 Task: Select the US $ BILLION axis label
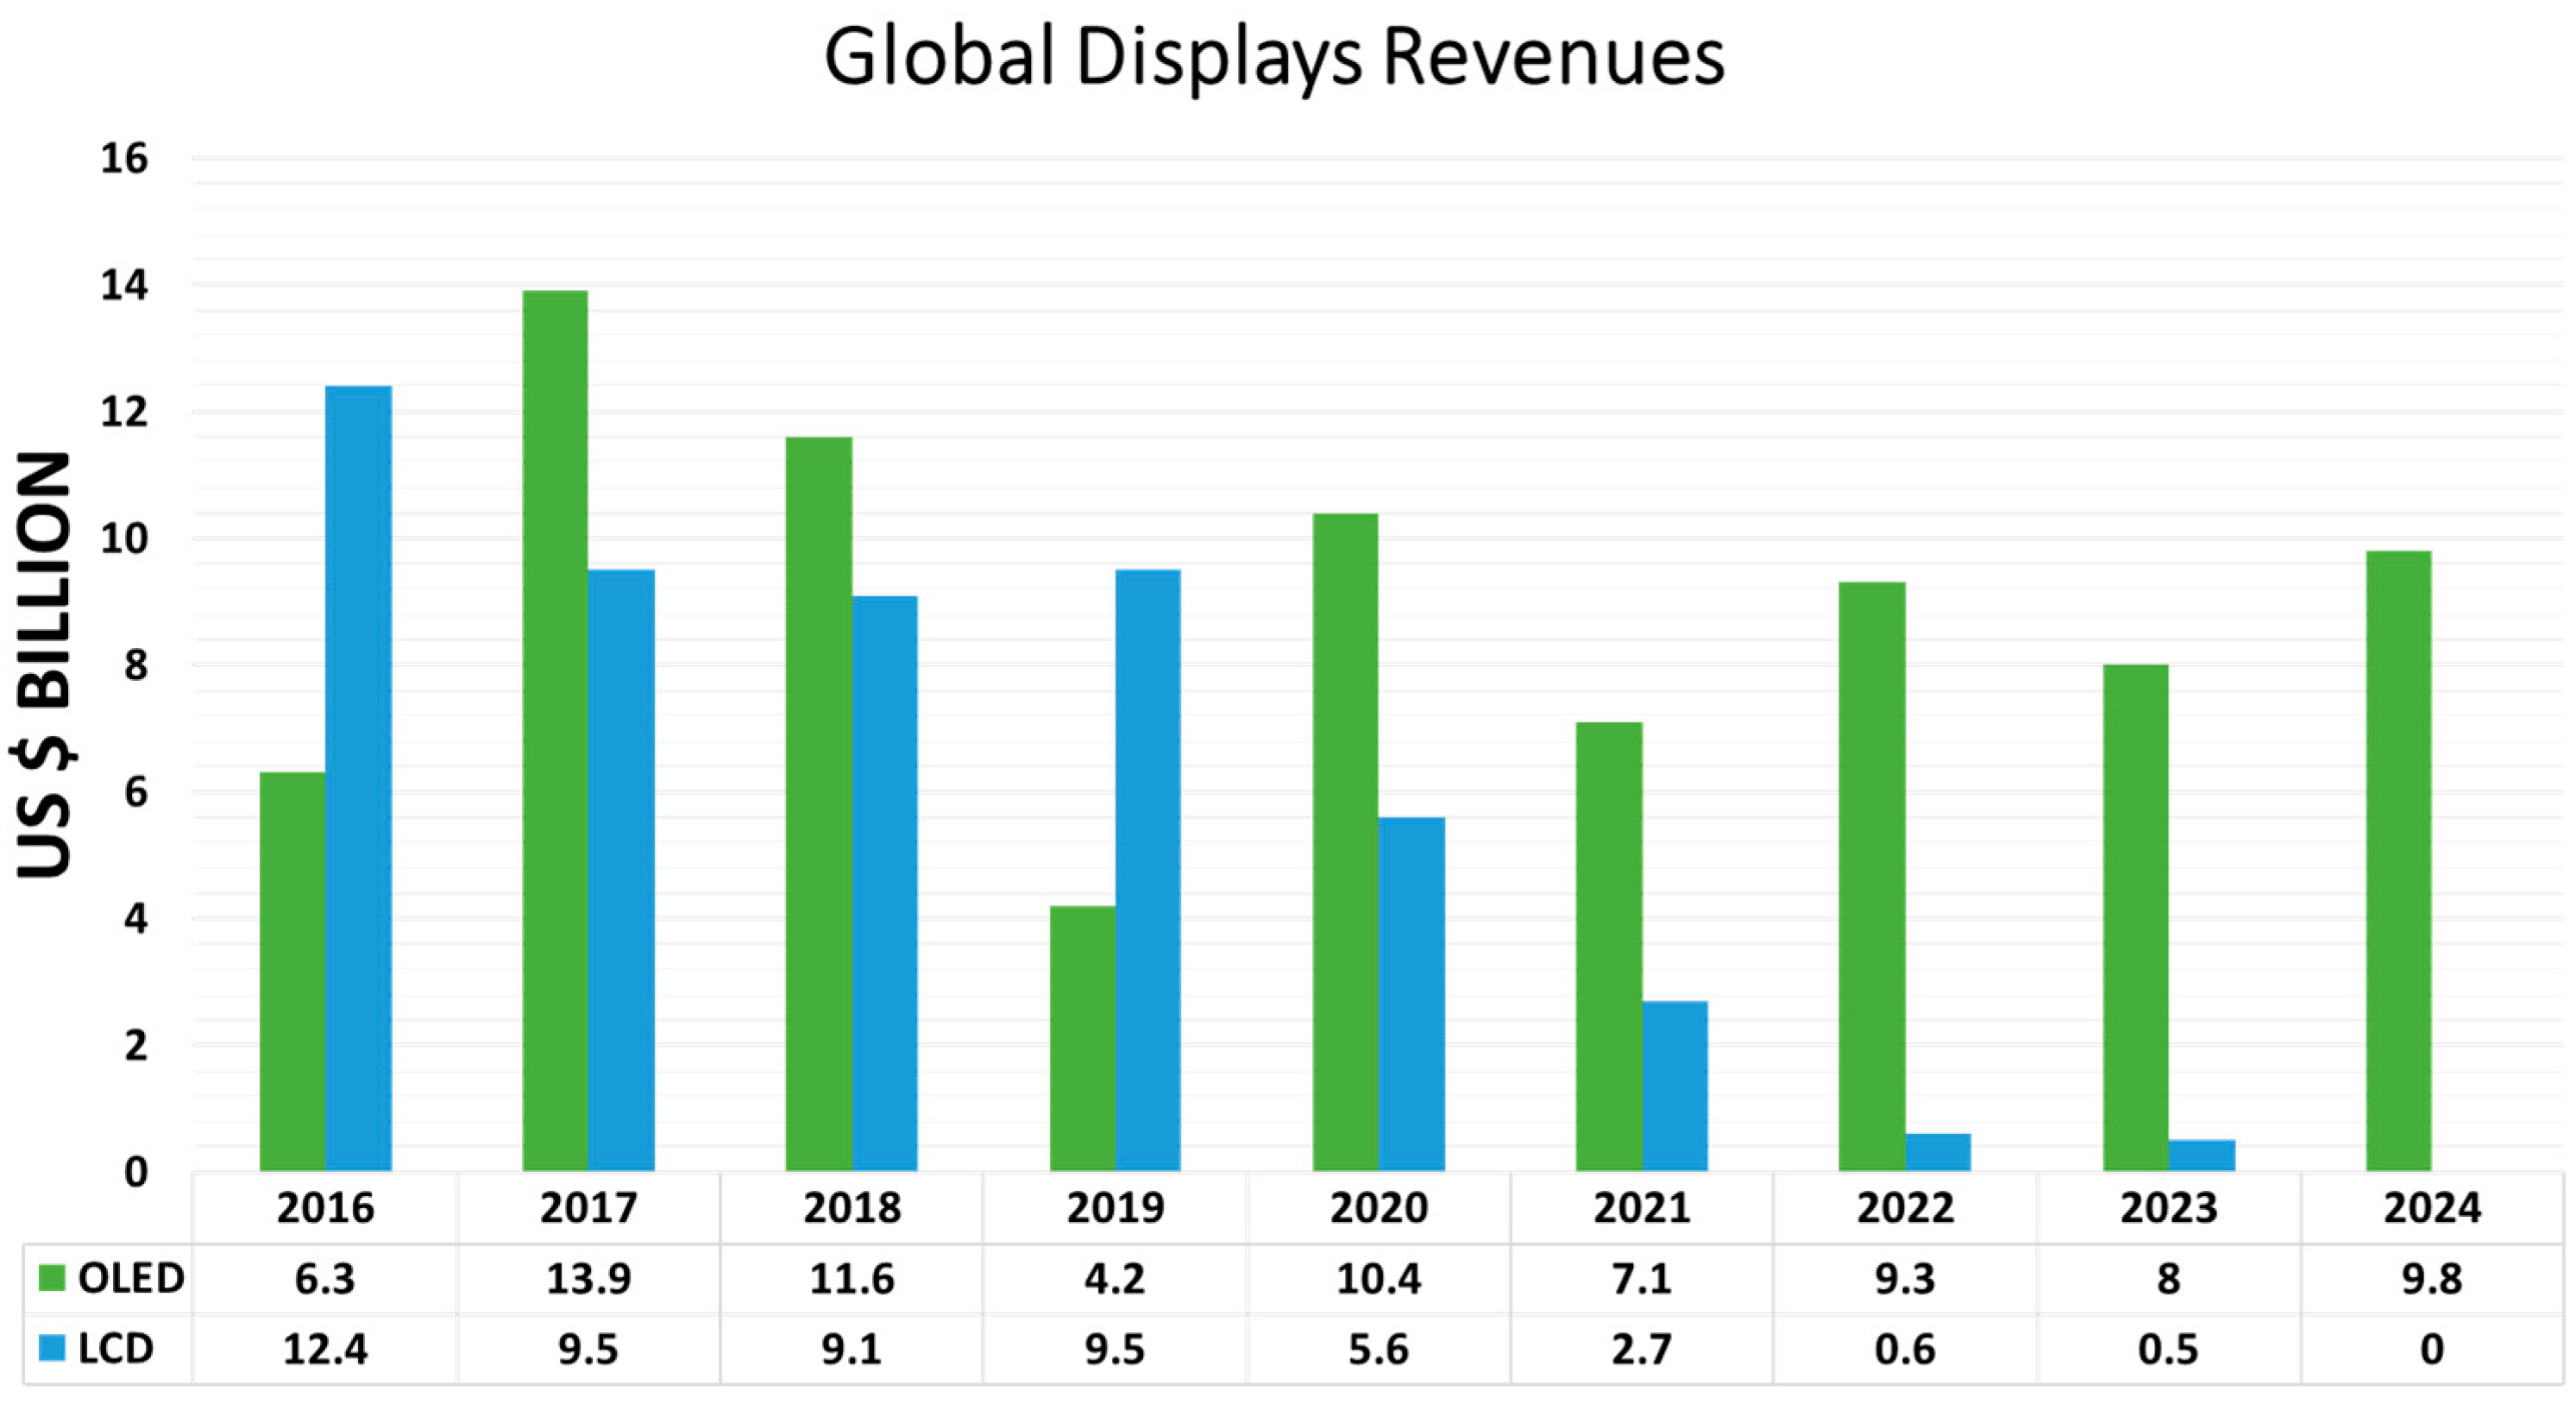(x=45, y=665)
